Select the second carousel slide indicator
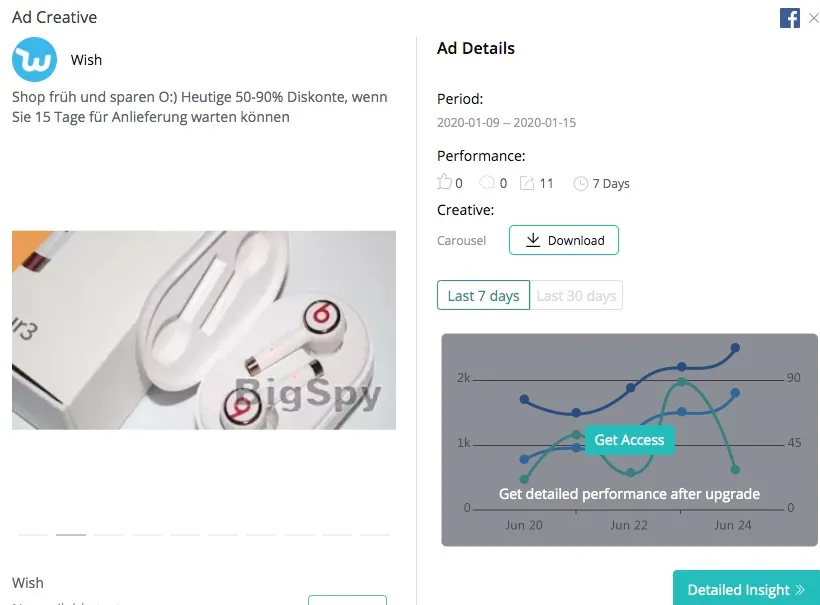Image resolution: width=820 pixels, height=605 pixels. pos(71,535)
